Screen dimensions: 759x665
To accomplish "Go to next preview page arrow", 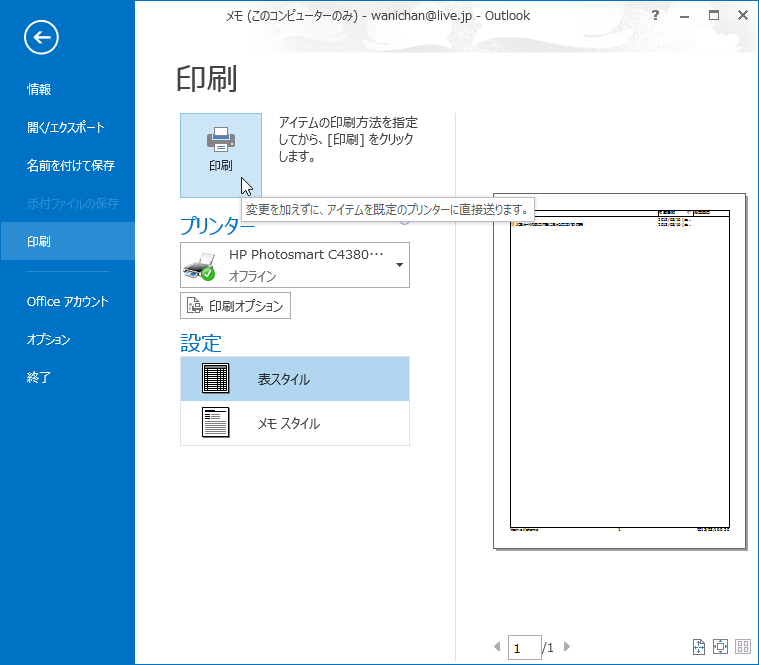I will pyautogui.click(x=567, y=647).
